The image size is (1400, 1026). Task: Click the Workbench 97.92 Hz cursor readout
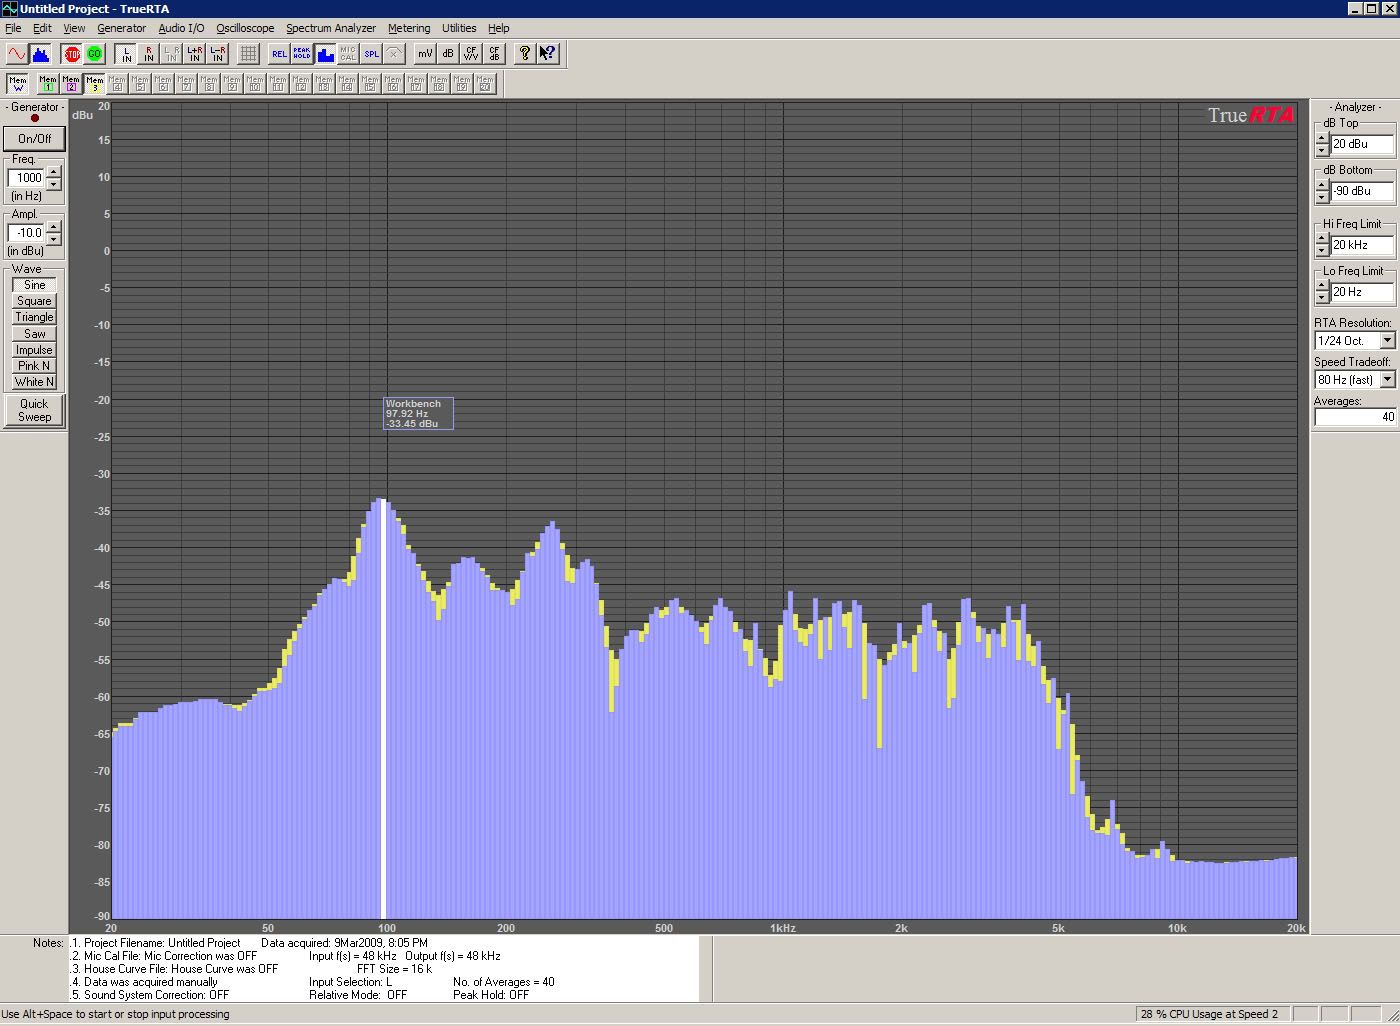(418, 414)
